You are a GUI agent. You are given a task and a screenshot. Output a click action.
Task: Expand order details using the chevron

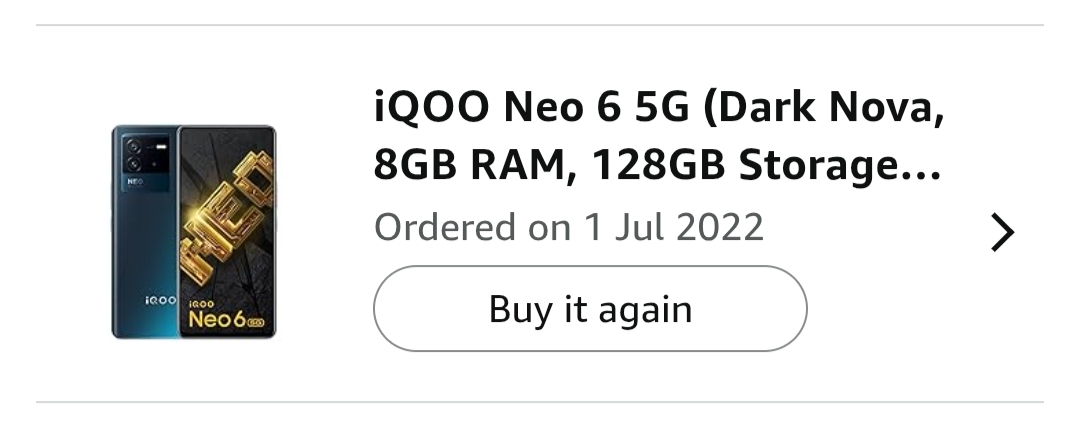(x=1001, y=233)
